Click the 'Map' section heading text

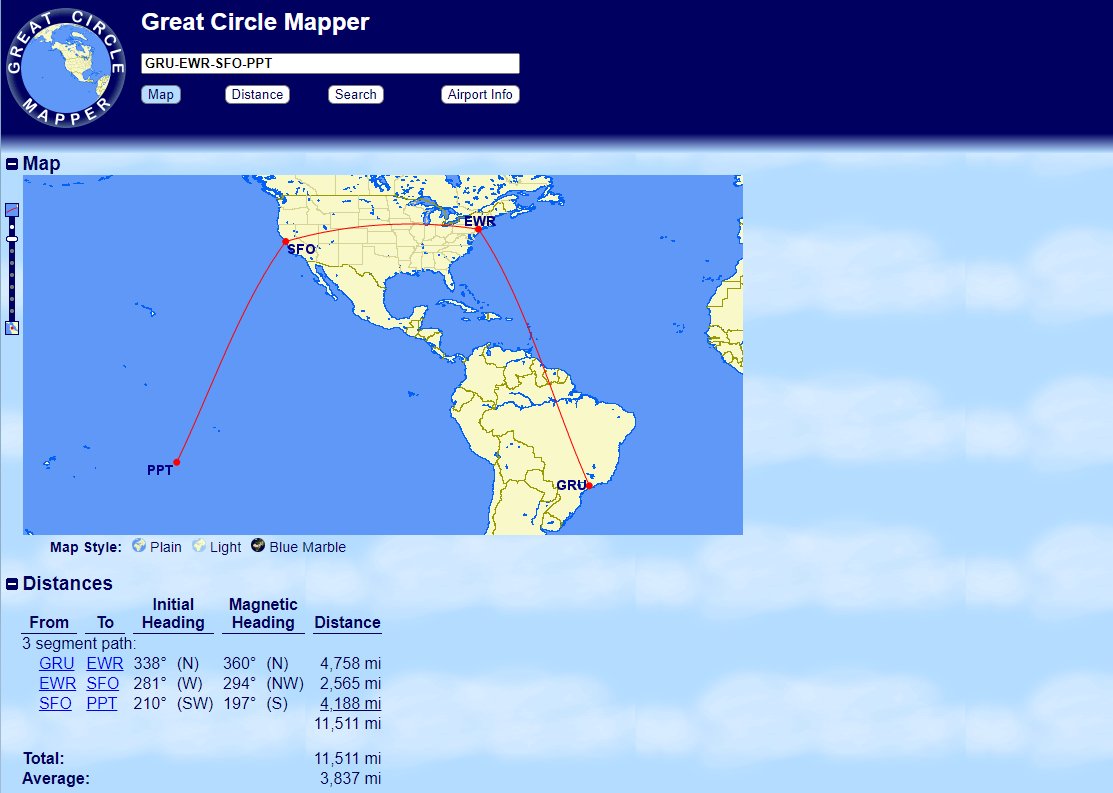coord(41,163)
